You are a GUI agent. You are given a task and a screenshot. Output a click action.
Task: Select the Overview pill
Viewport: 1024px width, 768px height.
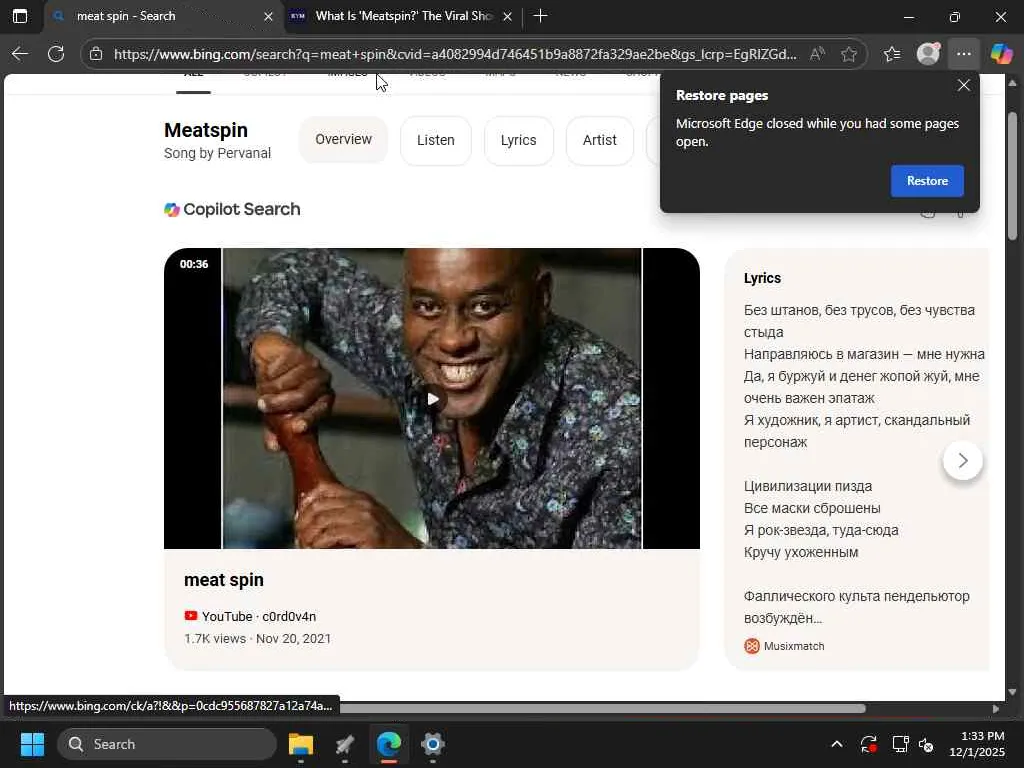tap(344, 140)
